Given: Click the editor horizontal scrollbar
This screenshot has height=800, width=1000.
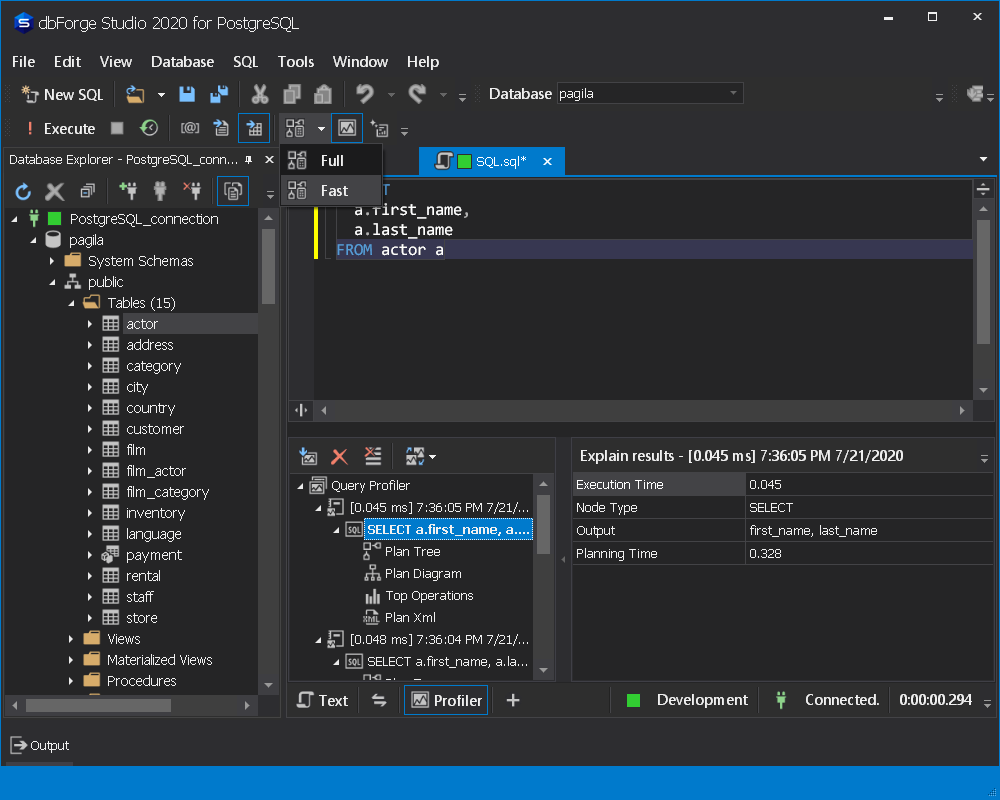Looking at the screenshot, I should pos(643,410).
